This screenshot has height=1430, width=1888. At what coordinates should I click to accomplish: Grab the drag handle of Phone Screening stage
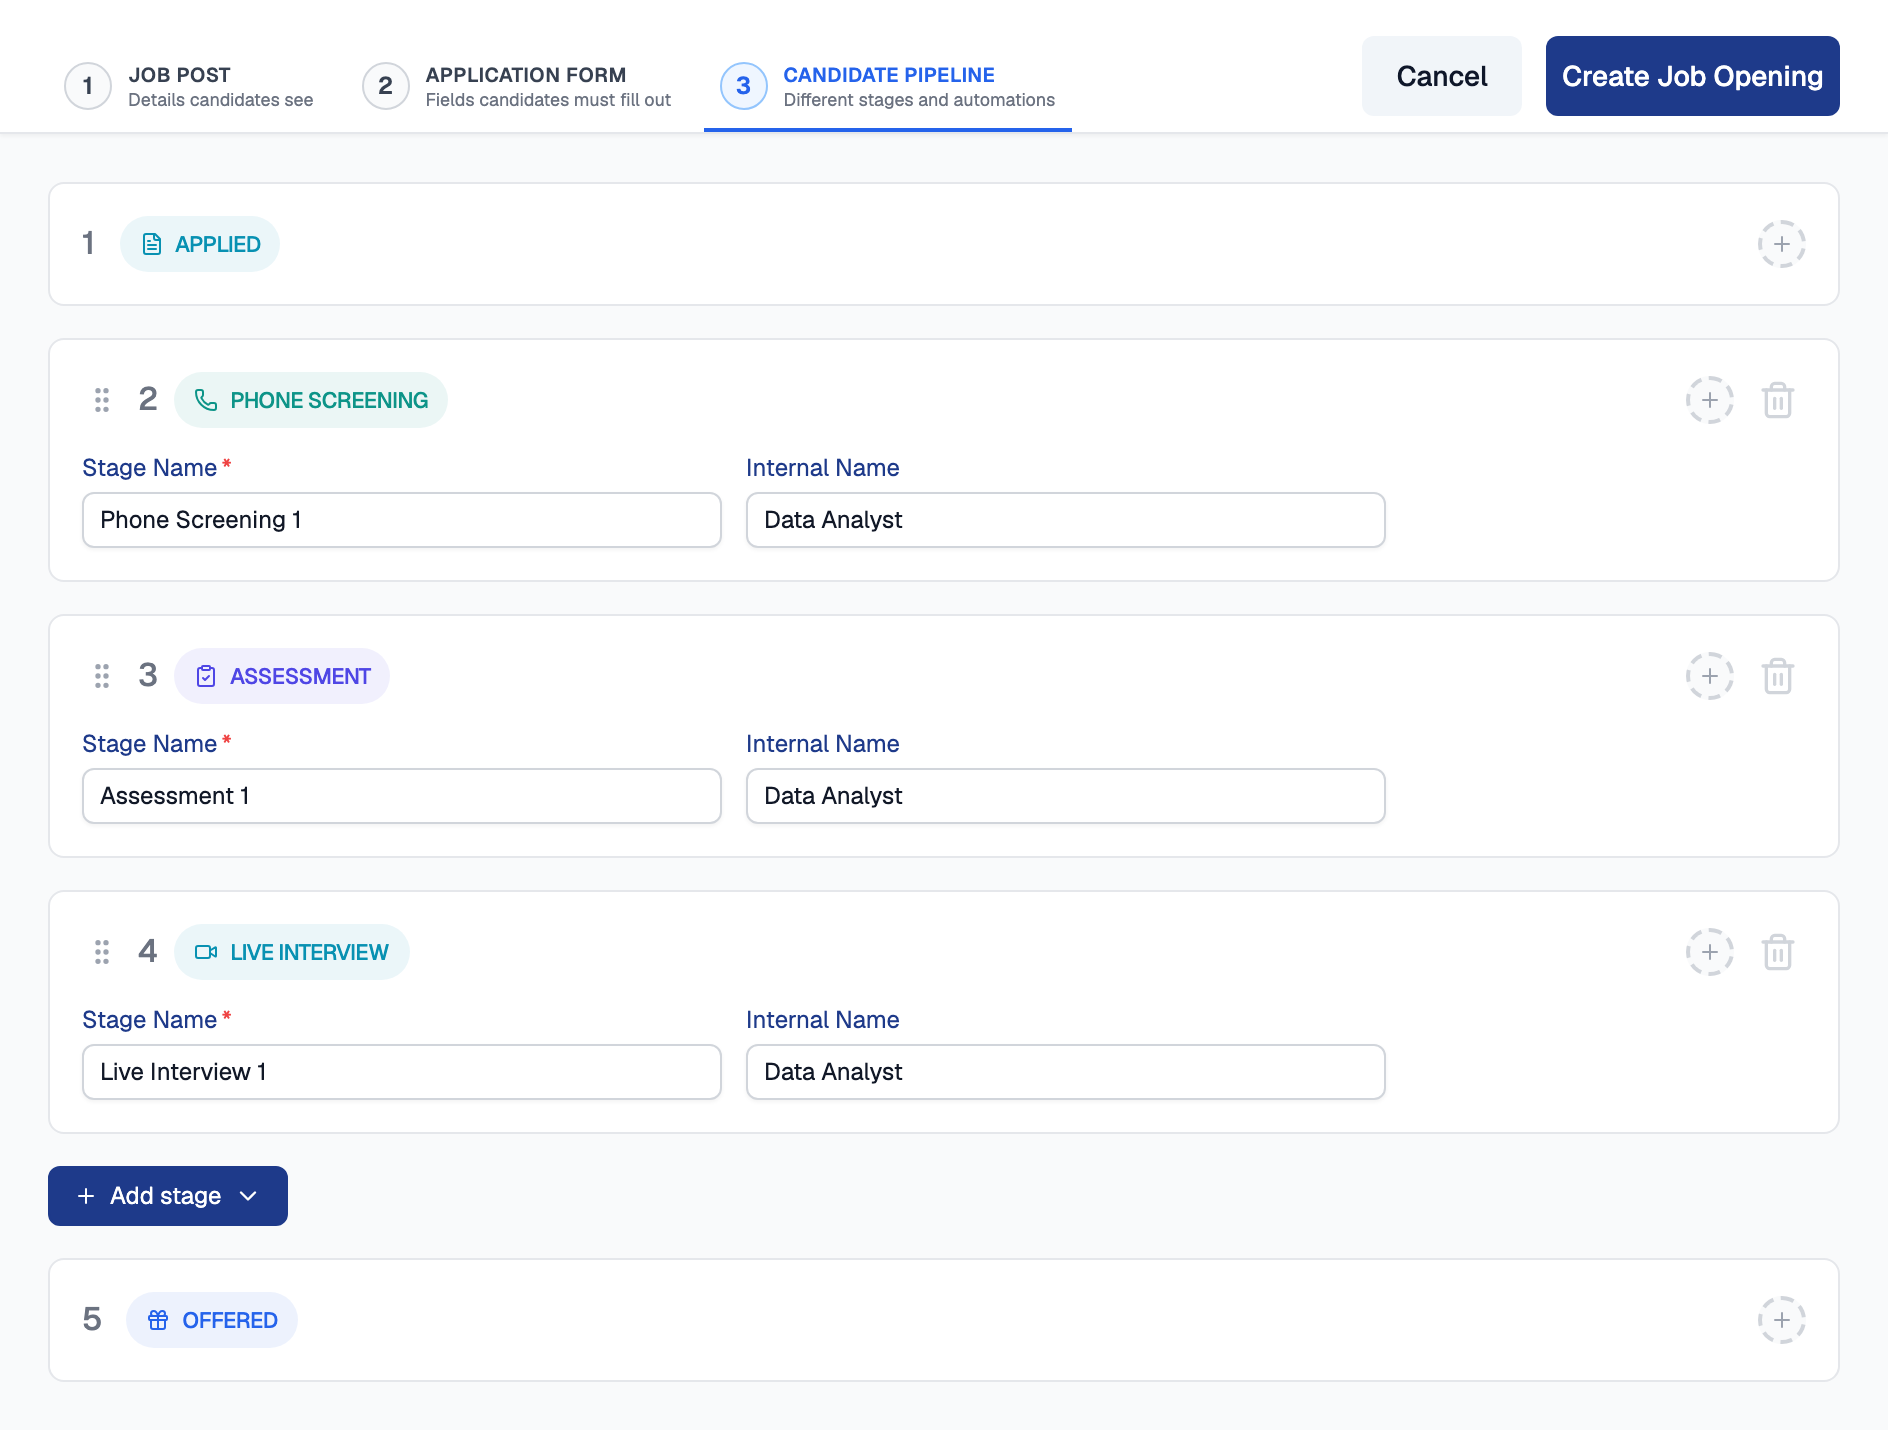pos(101,400)
